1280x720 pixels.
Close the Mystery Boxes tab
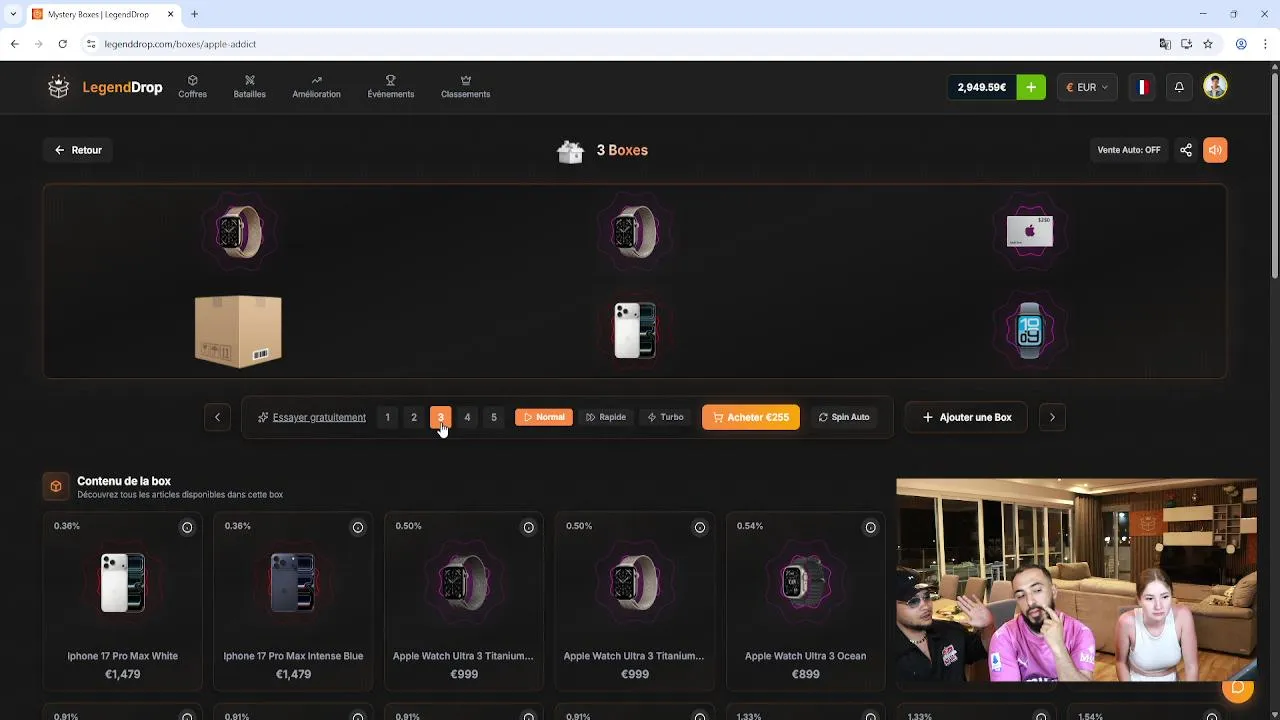point(171,14)
